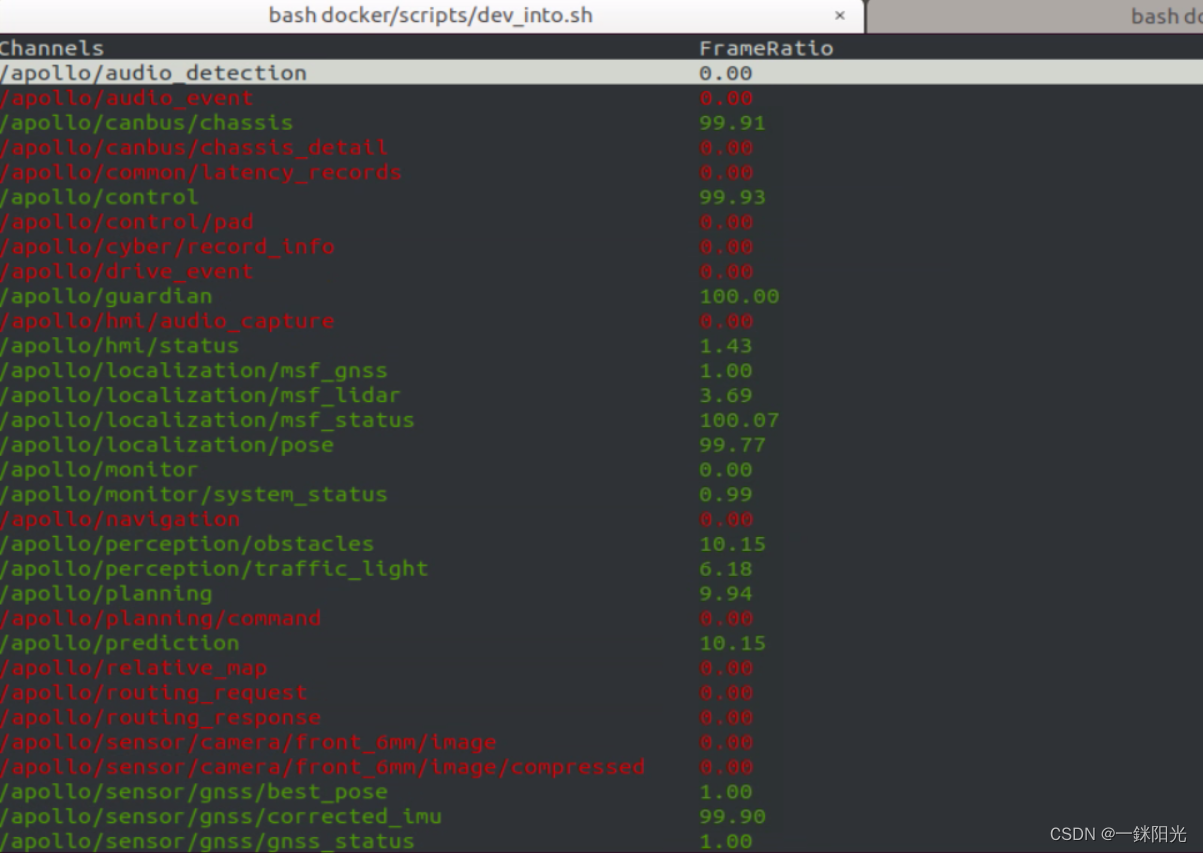Viewport: 1203px width, 853px height.
Task: Select the /apollo/localization/msf_gnss channel
Action: [194, 371]
